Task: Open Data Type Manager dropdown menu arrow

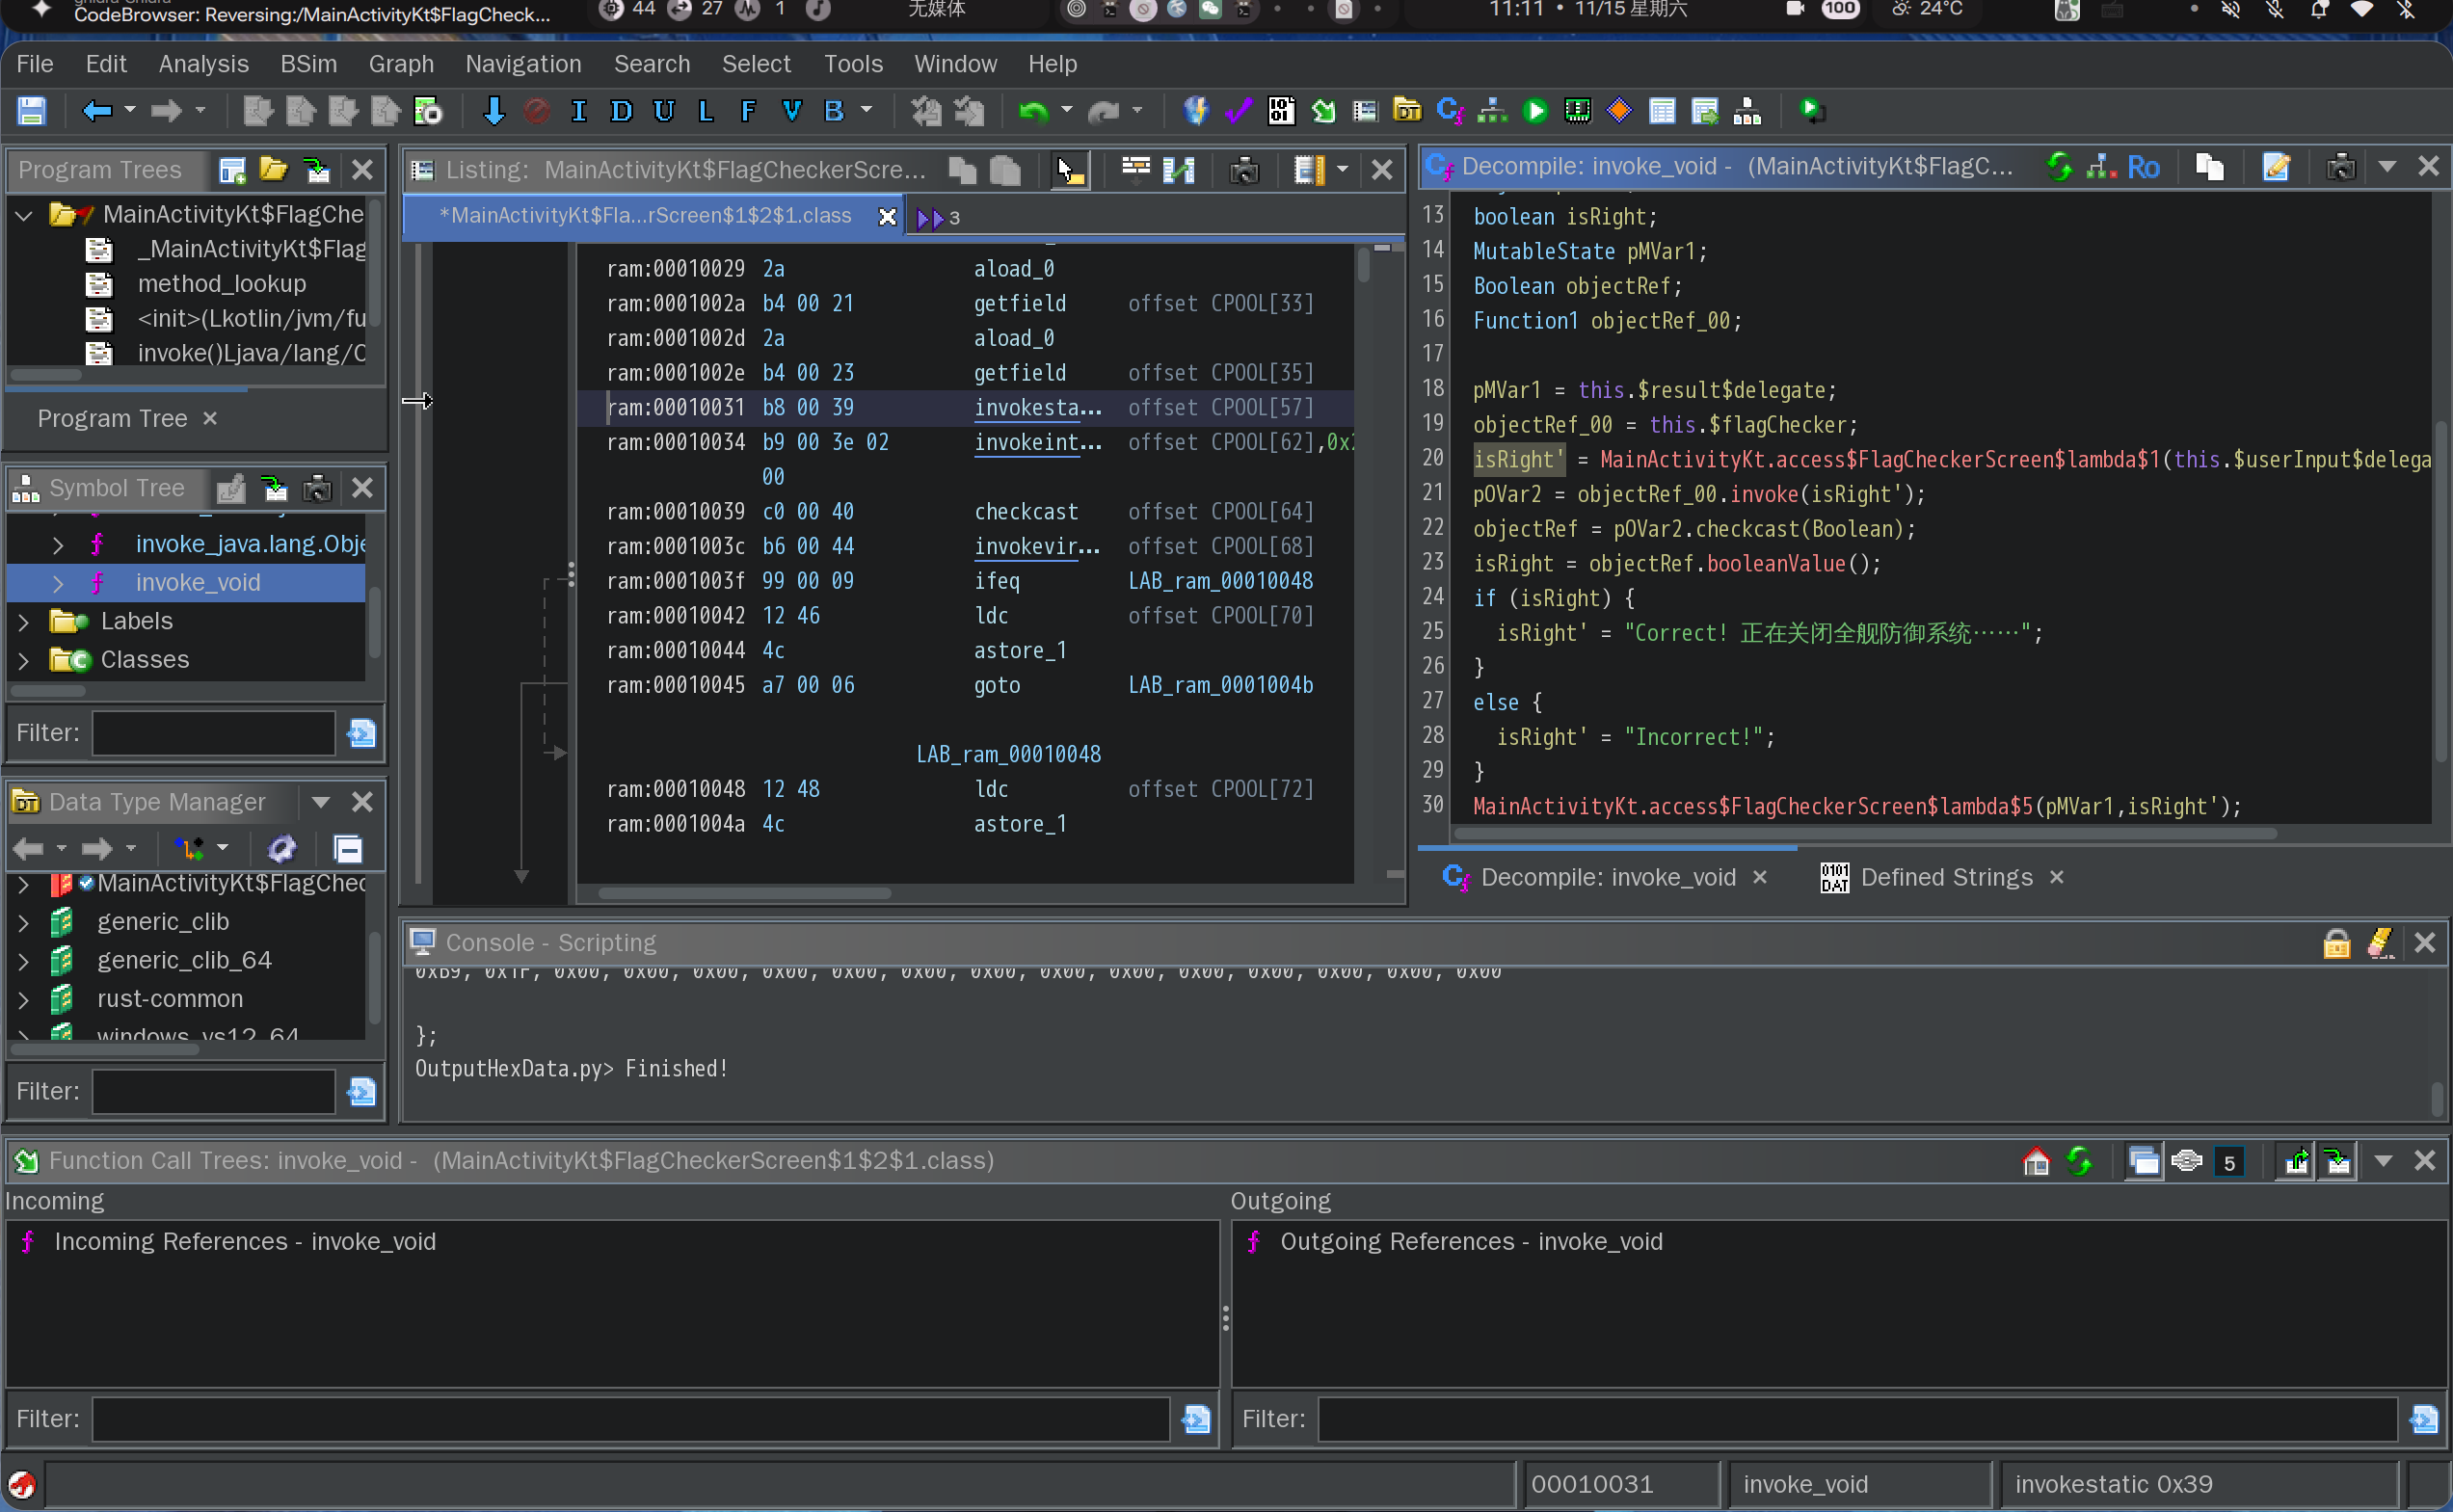Action: pyautogui.click(x=321, y=802)
